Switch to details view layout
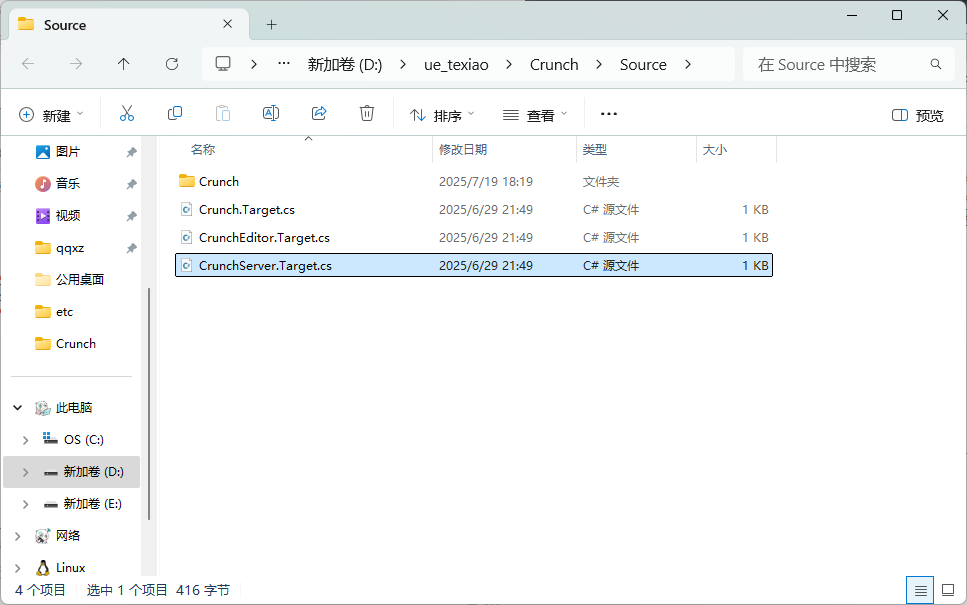This screenshot has width=967, height=605. click(x=921, y=590)
